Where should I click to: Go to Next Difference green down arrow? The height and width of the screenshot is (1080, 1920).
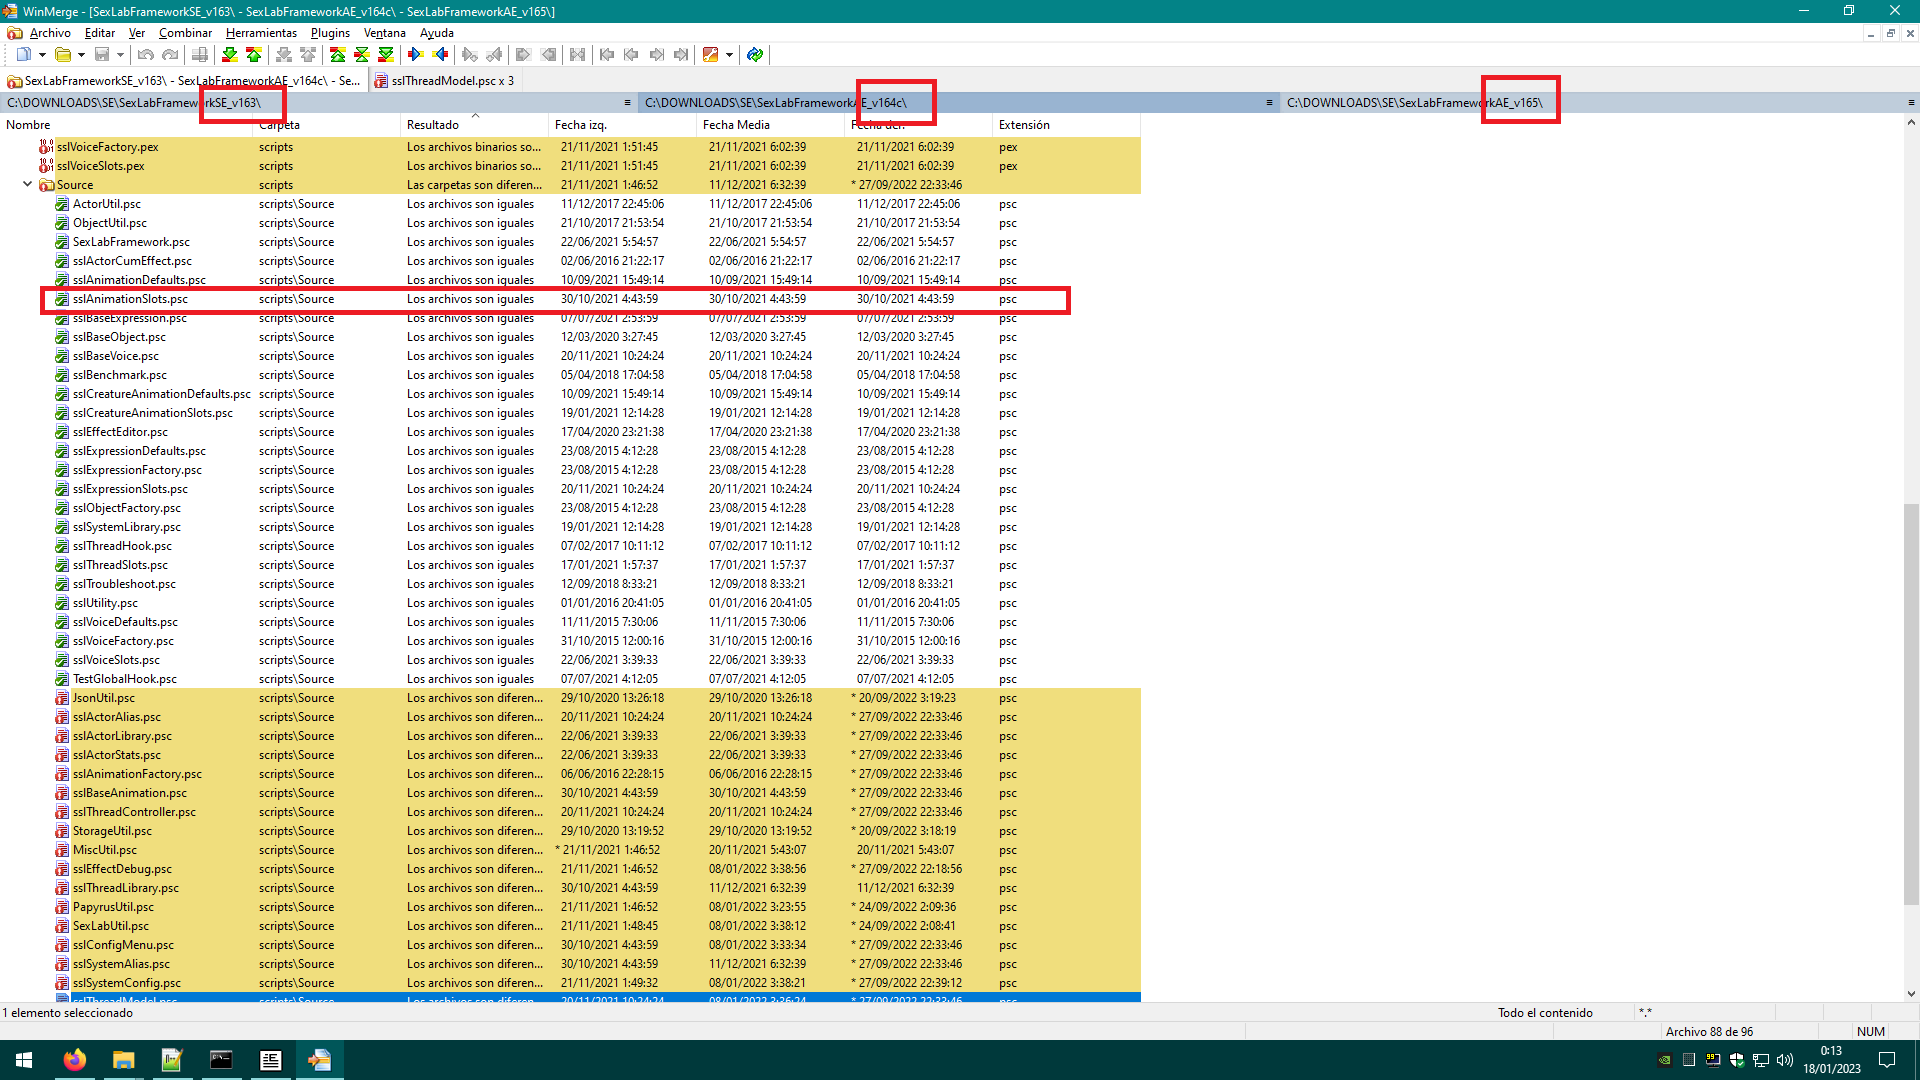(x=230, y=55)
